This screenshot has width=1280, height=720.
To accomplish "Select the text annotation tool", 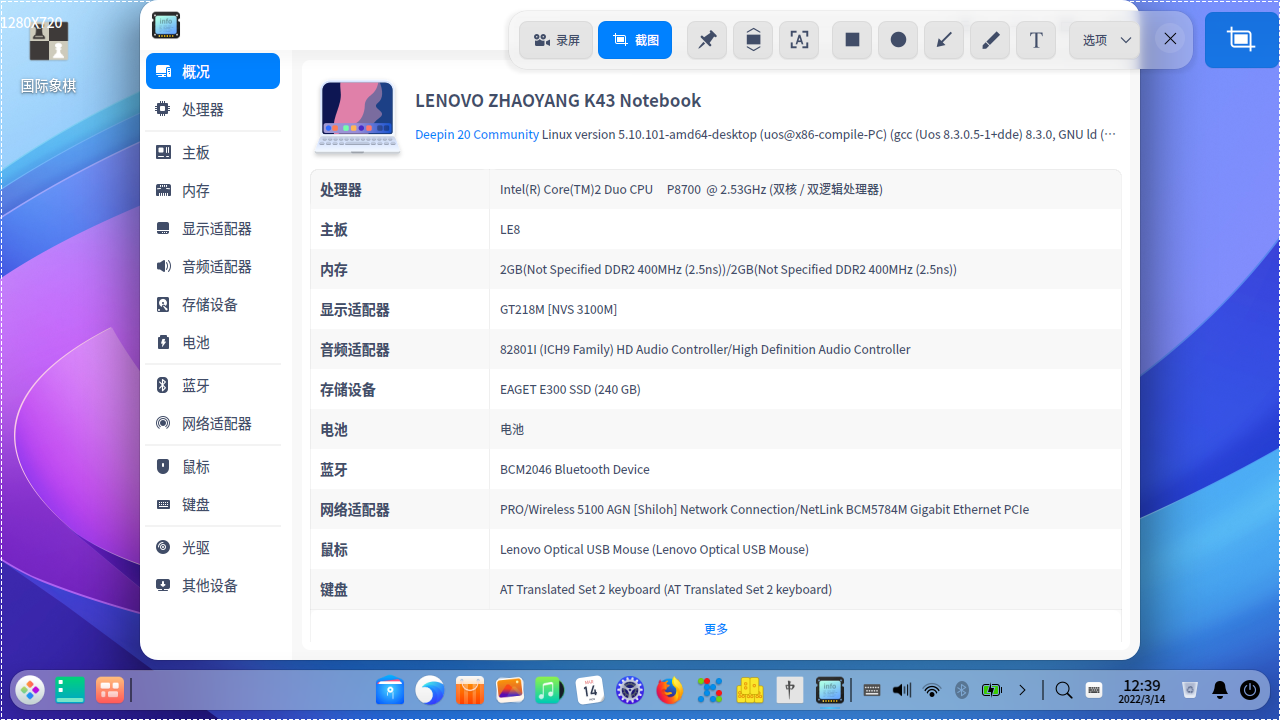I will 1036,39.
